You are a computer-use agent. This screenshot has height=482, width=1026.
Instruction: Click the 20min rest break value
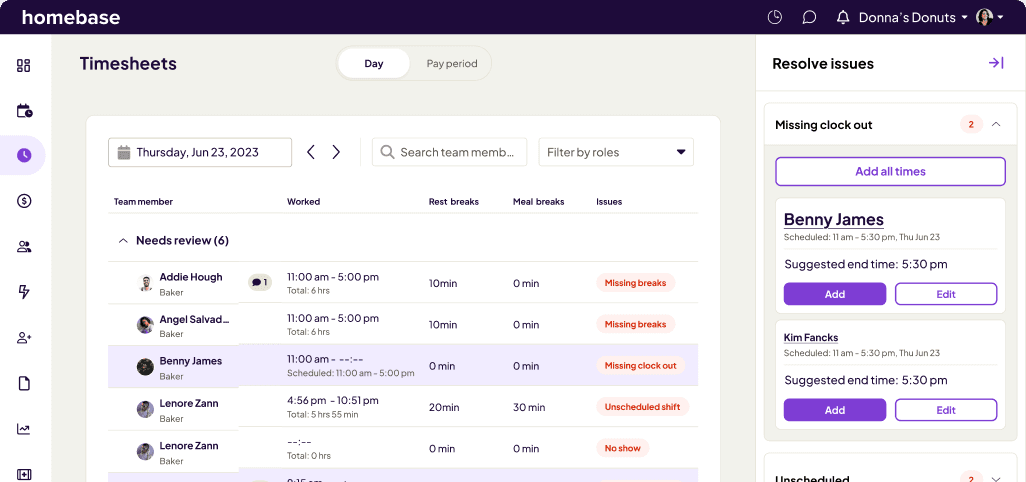(x=444, y=407)
